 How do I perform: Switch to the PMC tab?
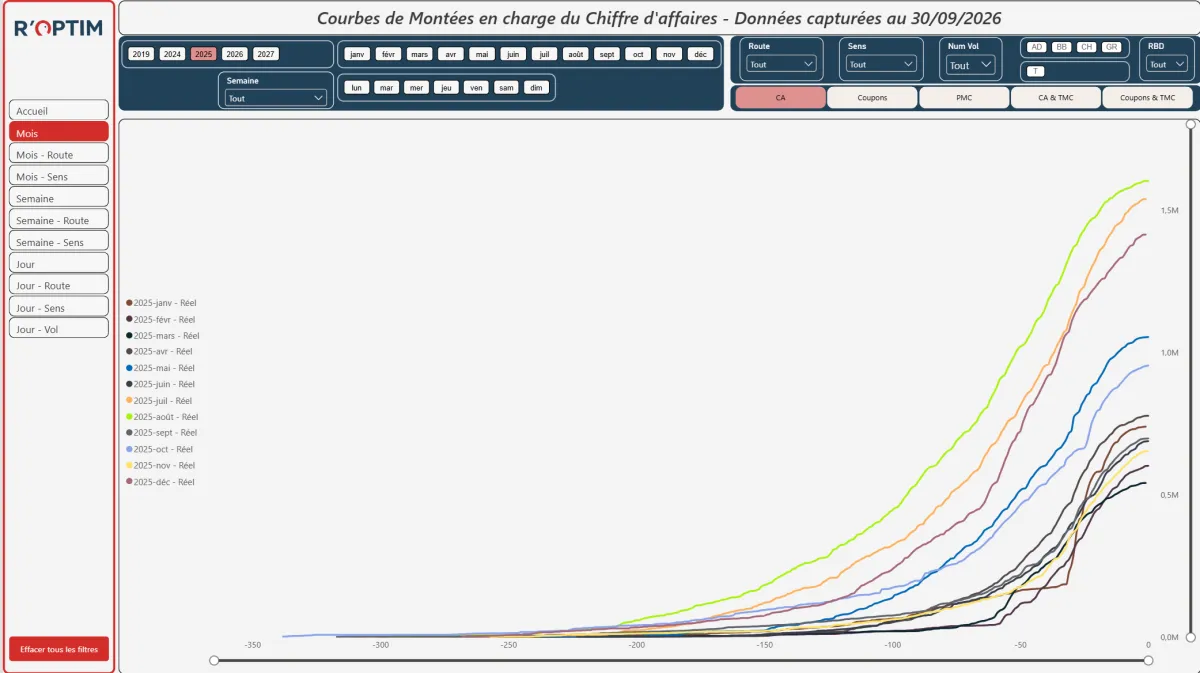tap(964, 98)
